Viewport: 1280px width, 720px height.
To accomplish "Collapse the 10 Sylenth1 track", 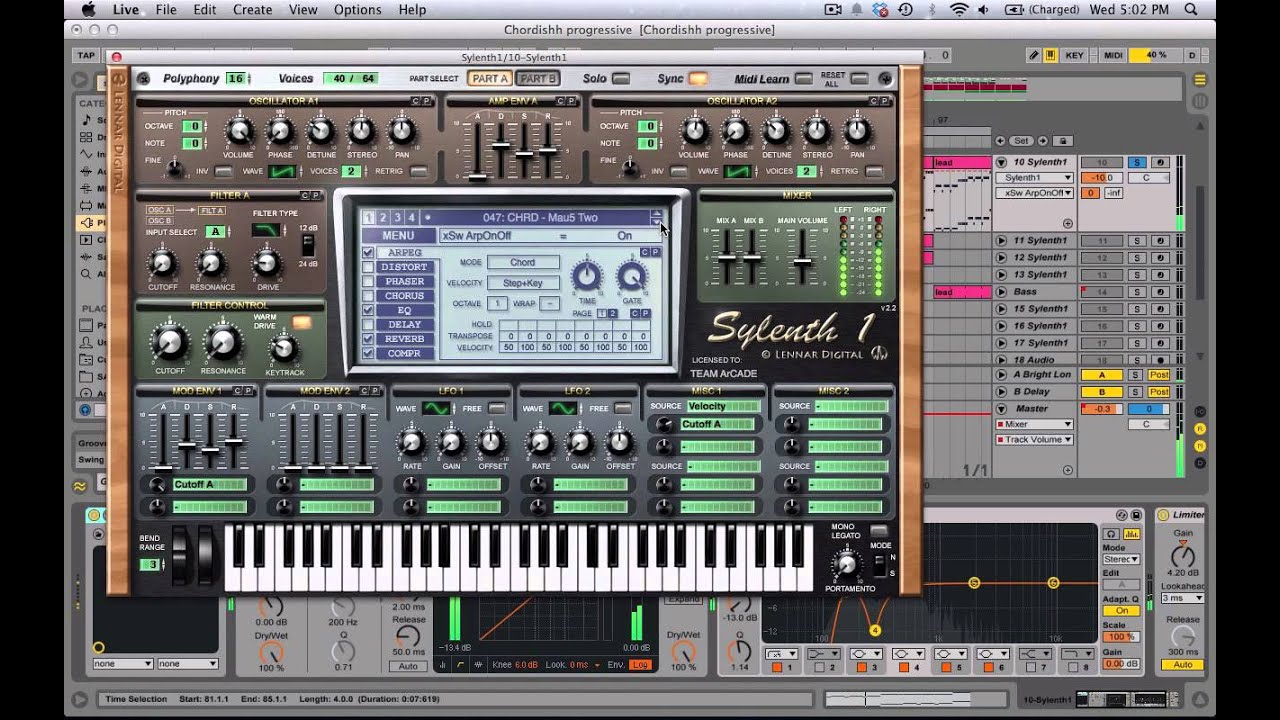I will [x=1001, y=162].
